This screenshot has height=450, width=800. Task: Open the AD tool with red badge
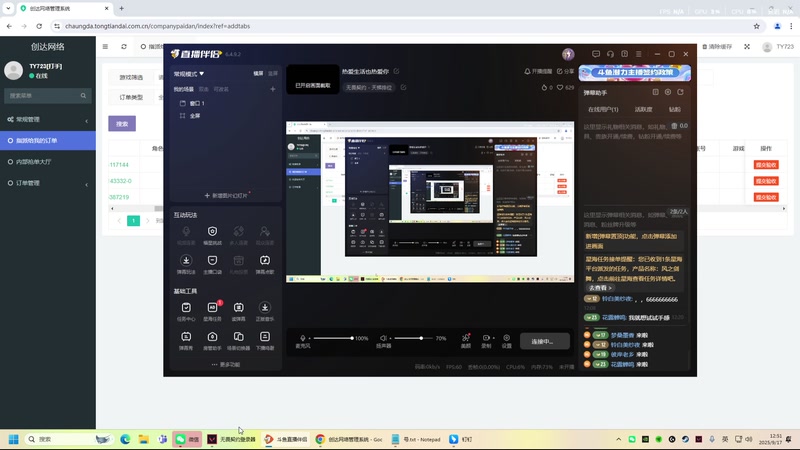click(212, 308)
